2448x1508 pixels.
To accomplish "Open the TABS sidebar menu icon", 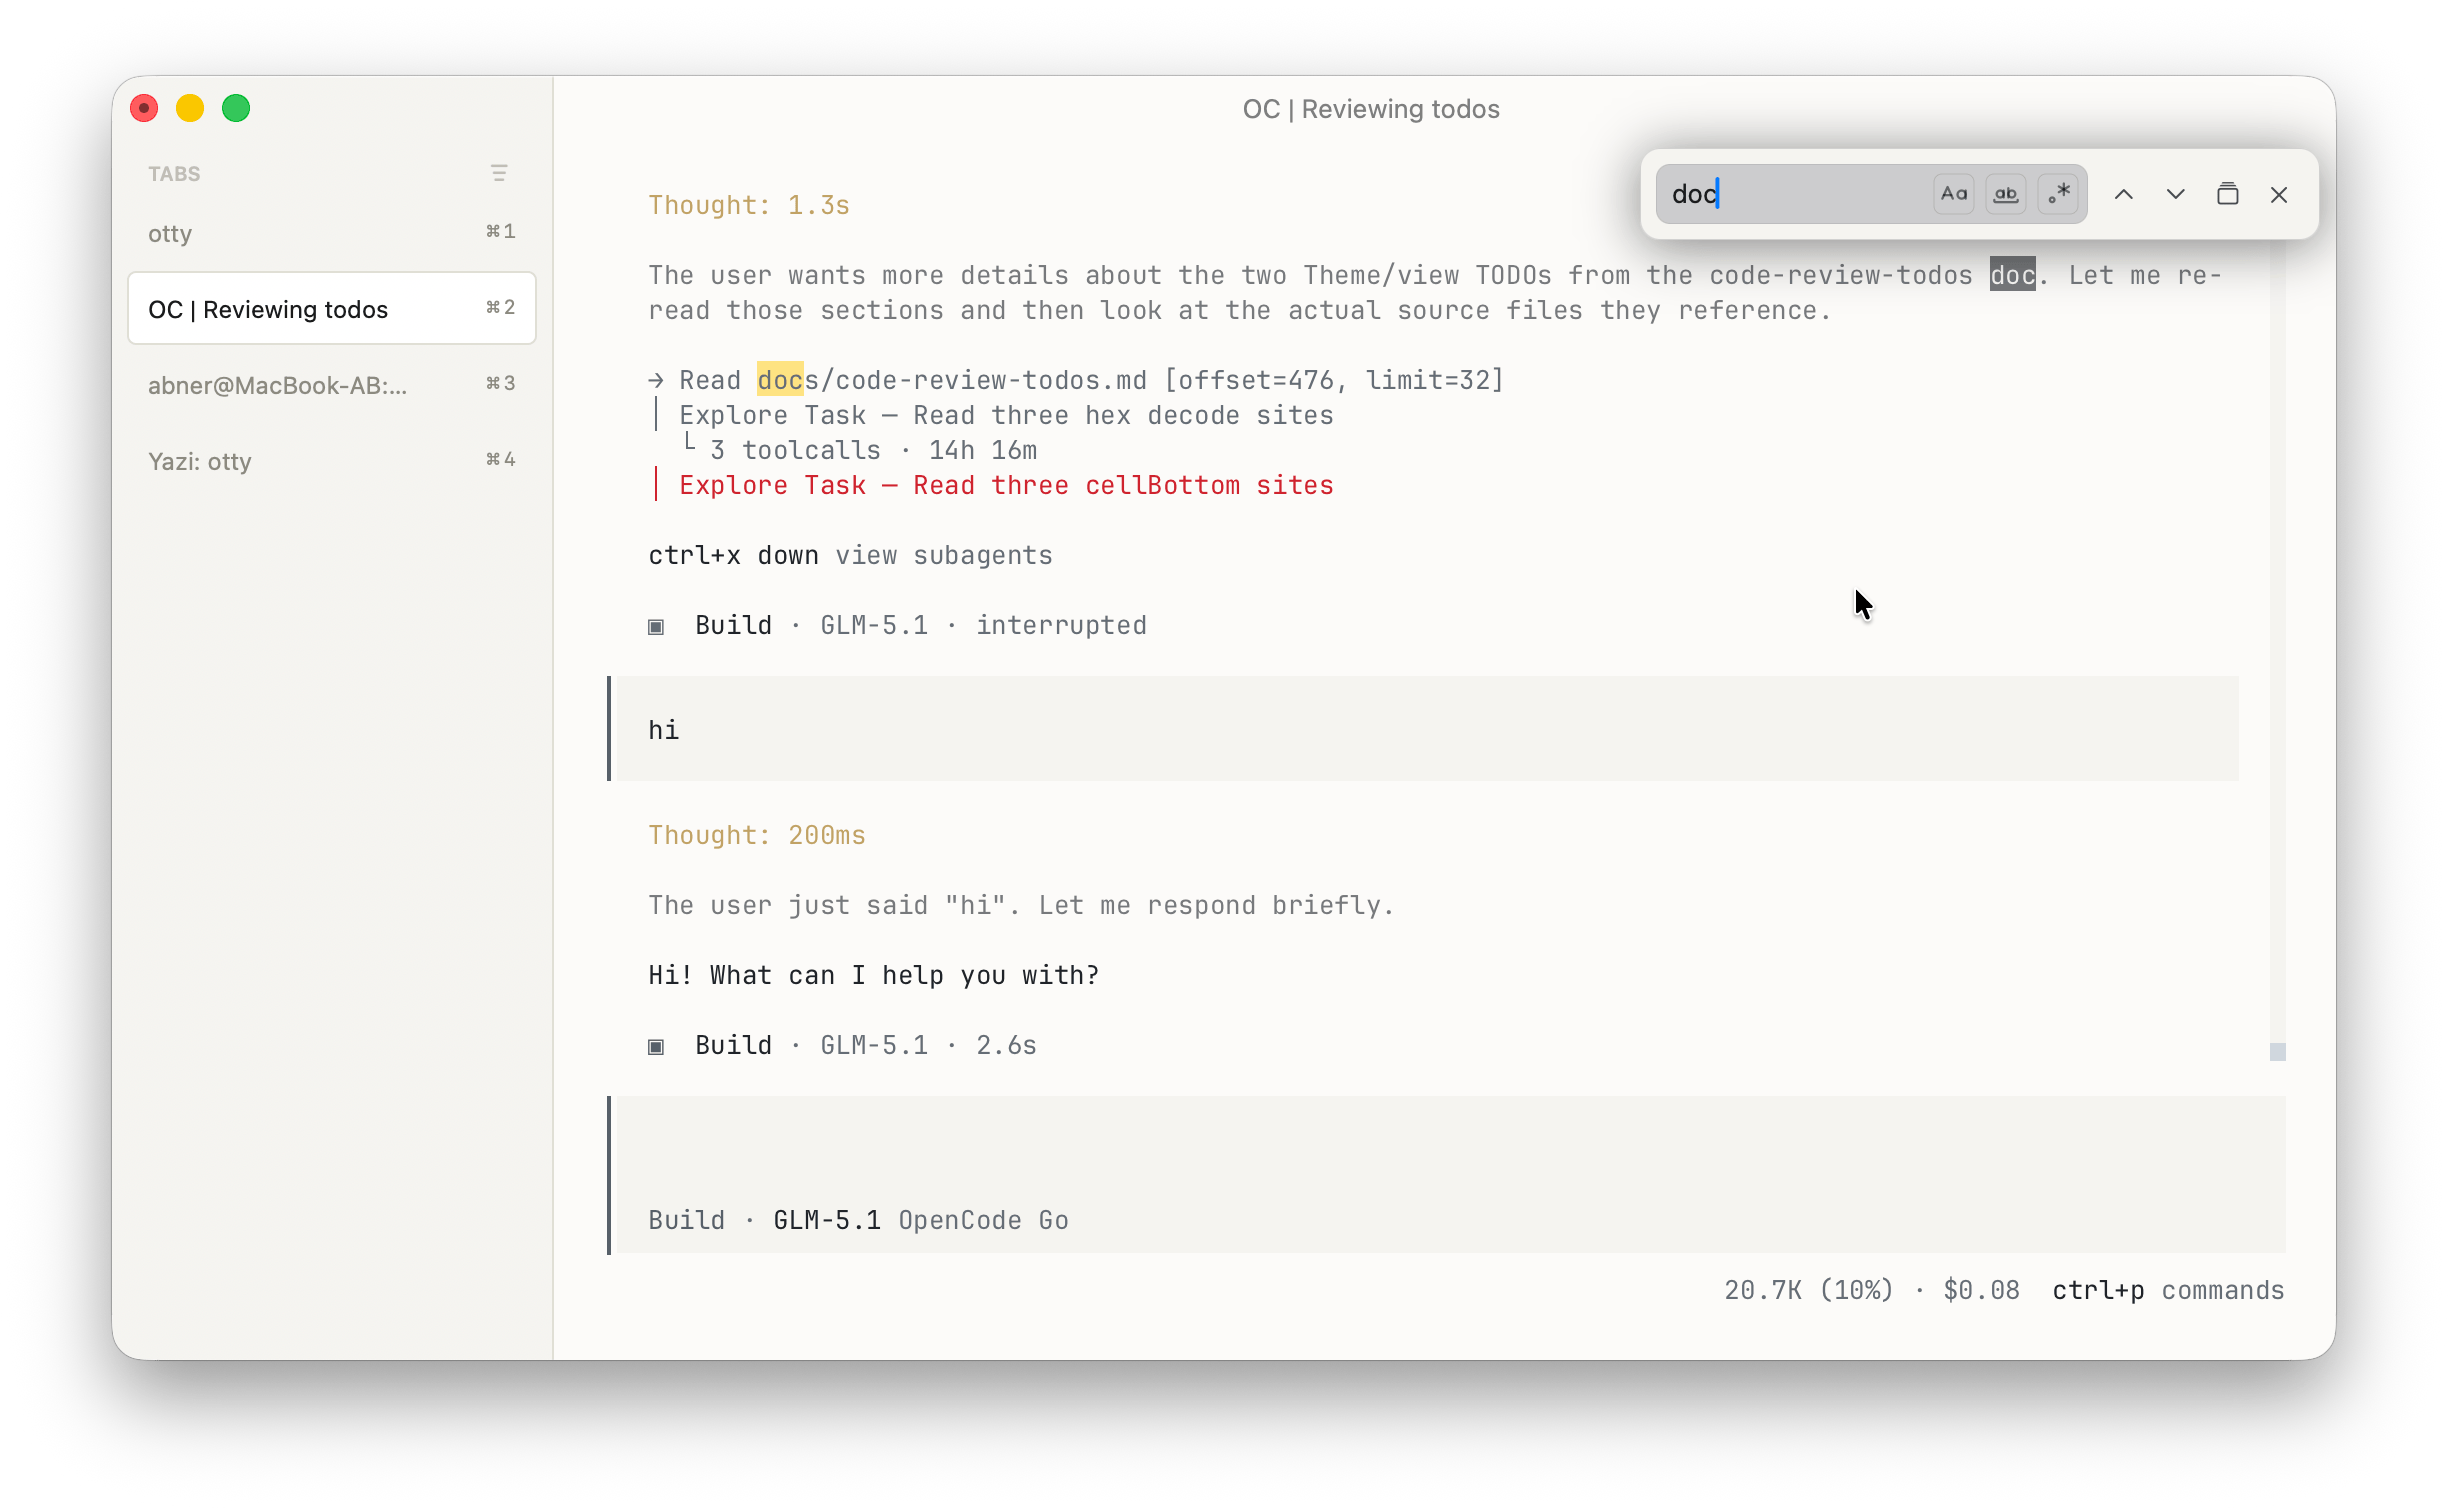I will (x=499, y=173).
